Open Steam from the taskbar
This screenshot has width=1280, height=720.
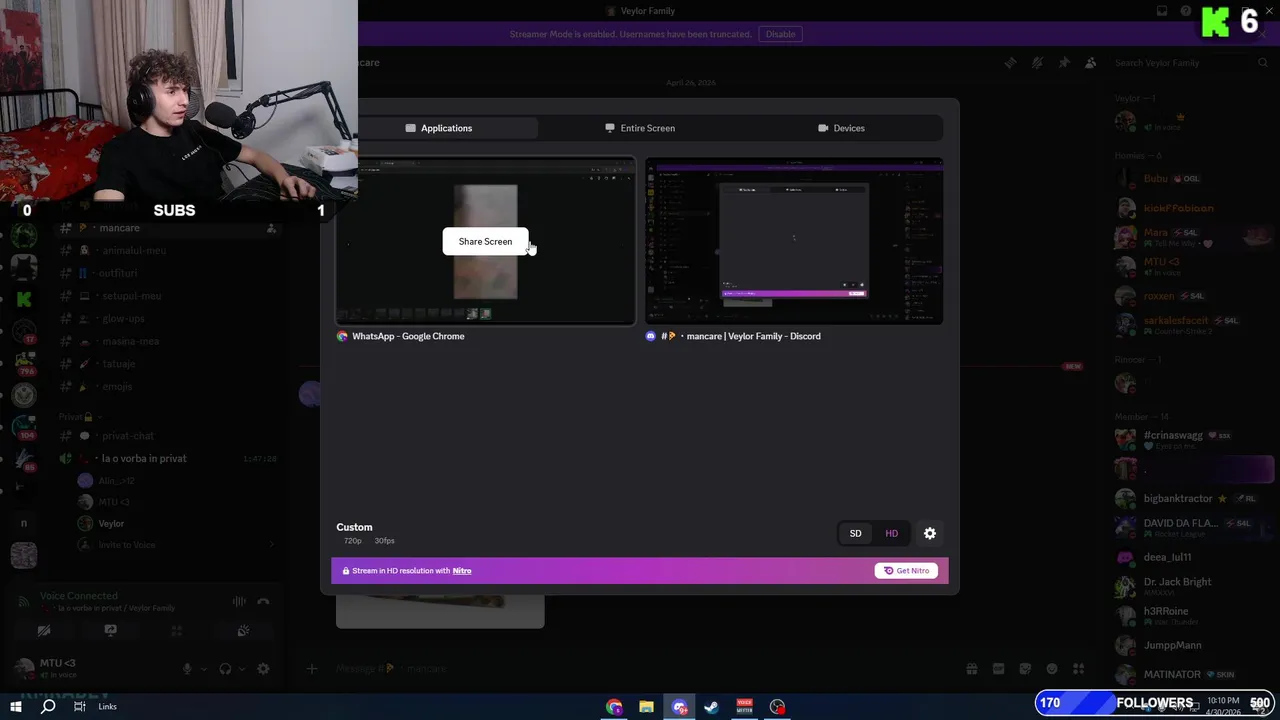tap(711, 707)
